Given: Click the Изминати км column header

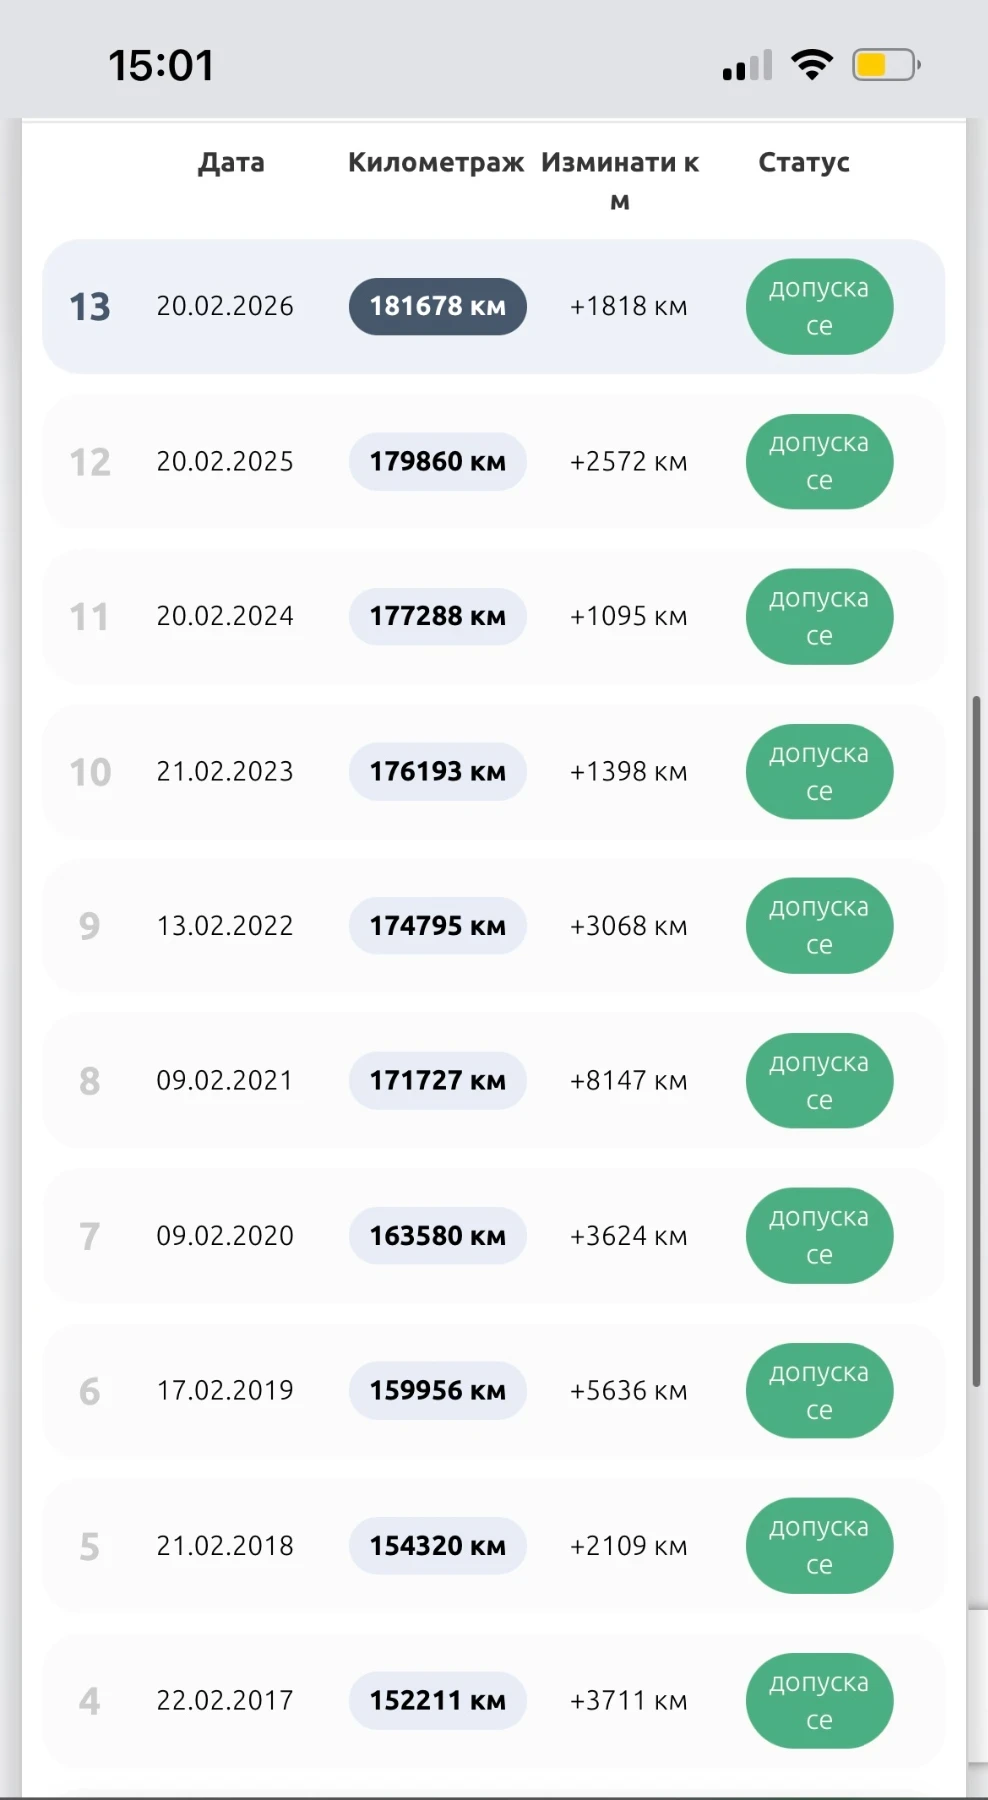Looking at the screenshot, I should (620, 181).
